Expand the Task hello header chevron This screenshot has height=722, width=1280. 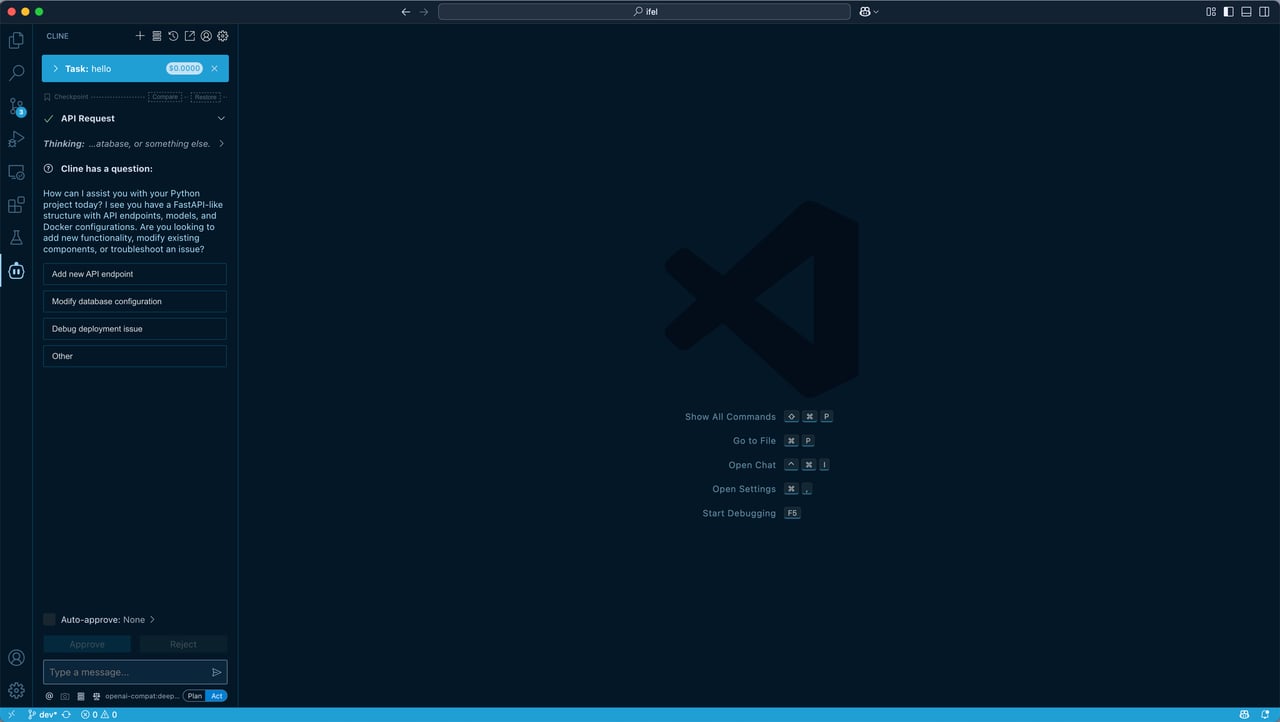coord(55,68)
